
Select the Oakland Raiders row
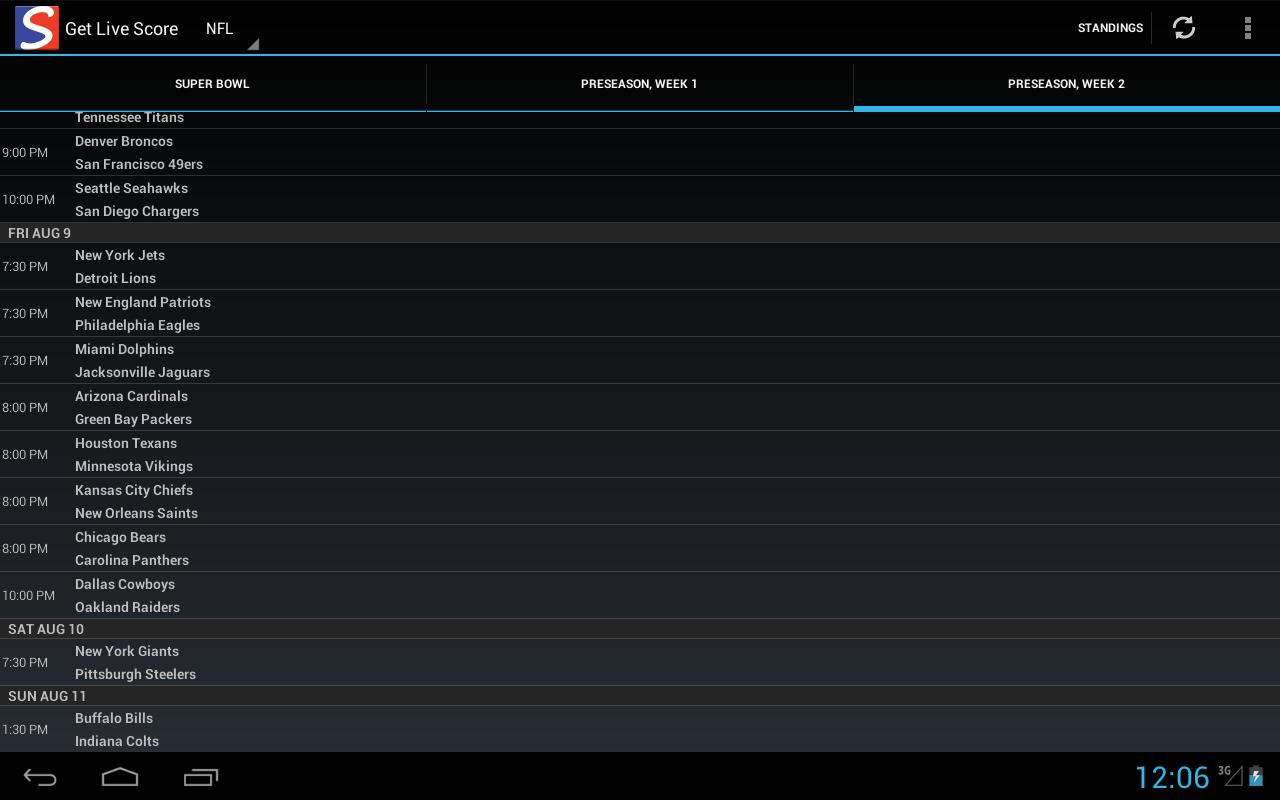[127, 607]
